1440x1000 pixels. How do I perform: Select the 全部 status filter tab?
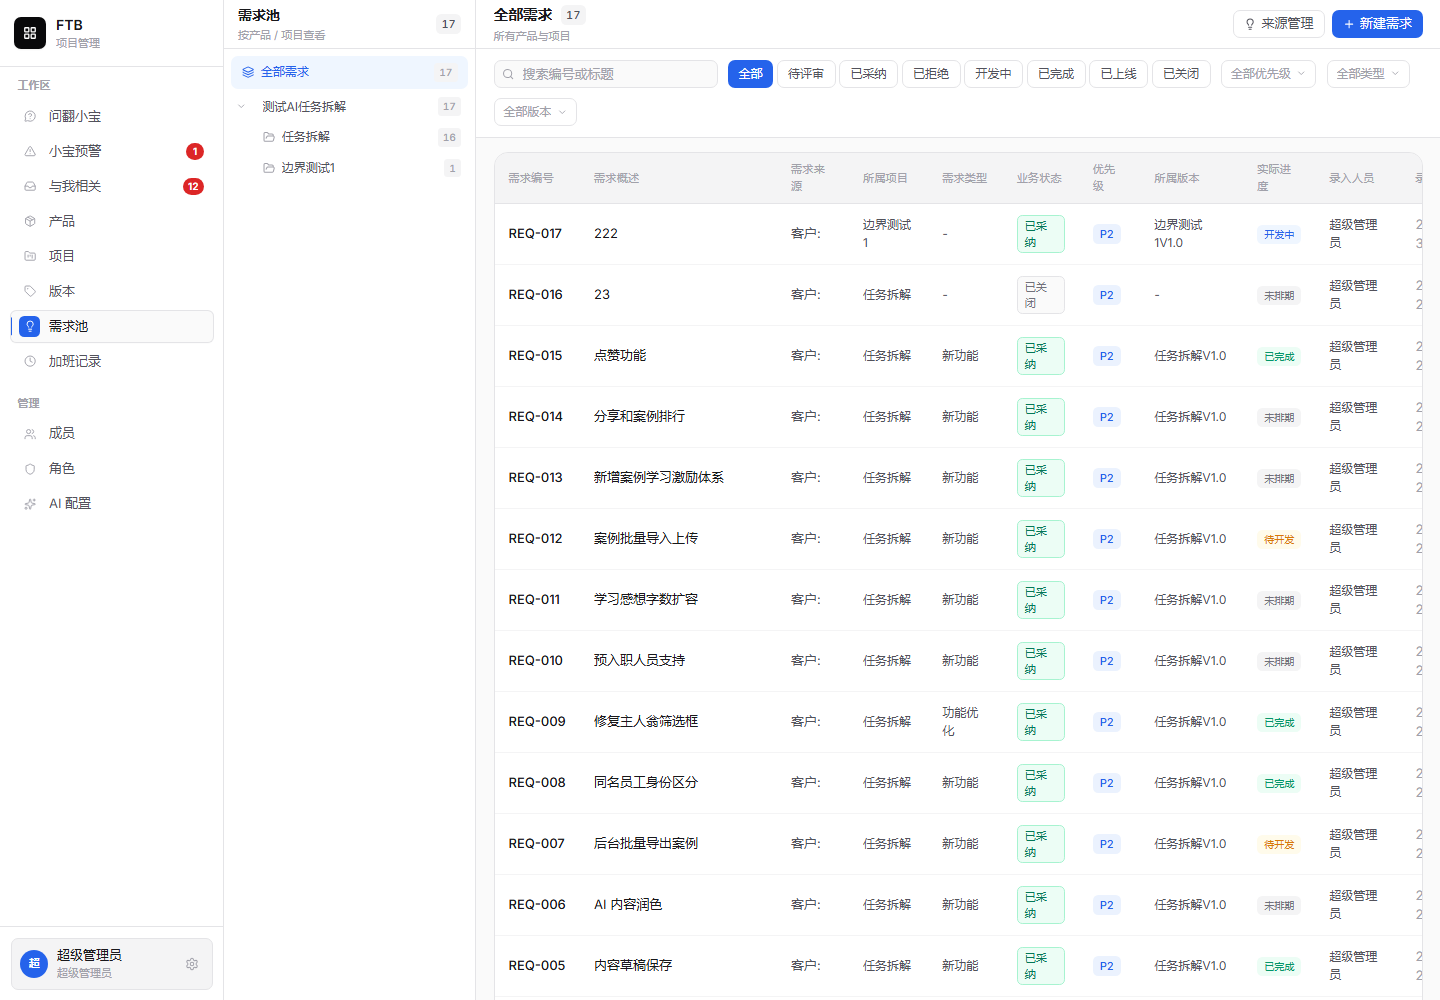pos(750,74)
